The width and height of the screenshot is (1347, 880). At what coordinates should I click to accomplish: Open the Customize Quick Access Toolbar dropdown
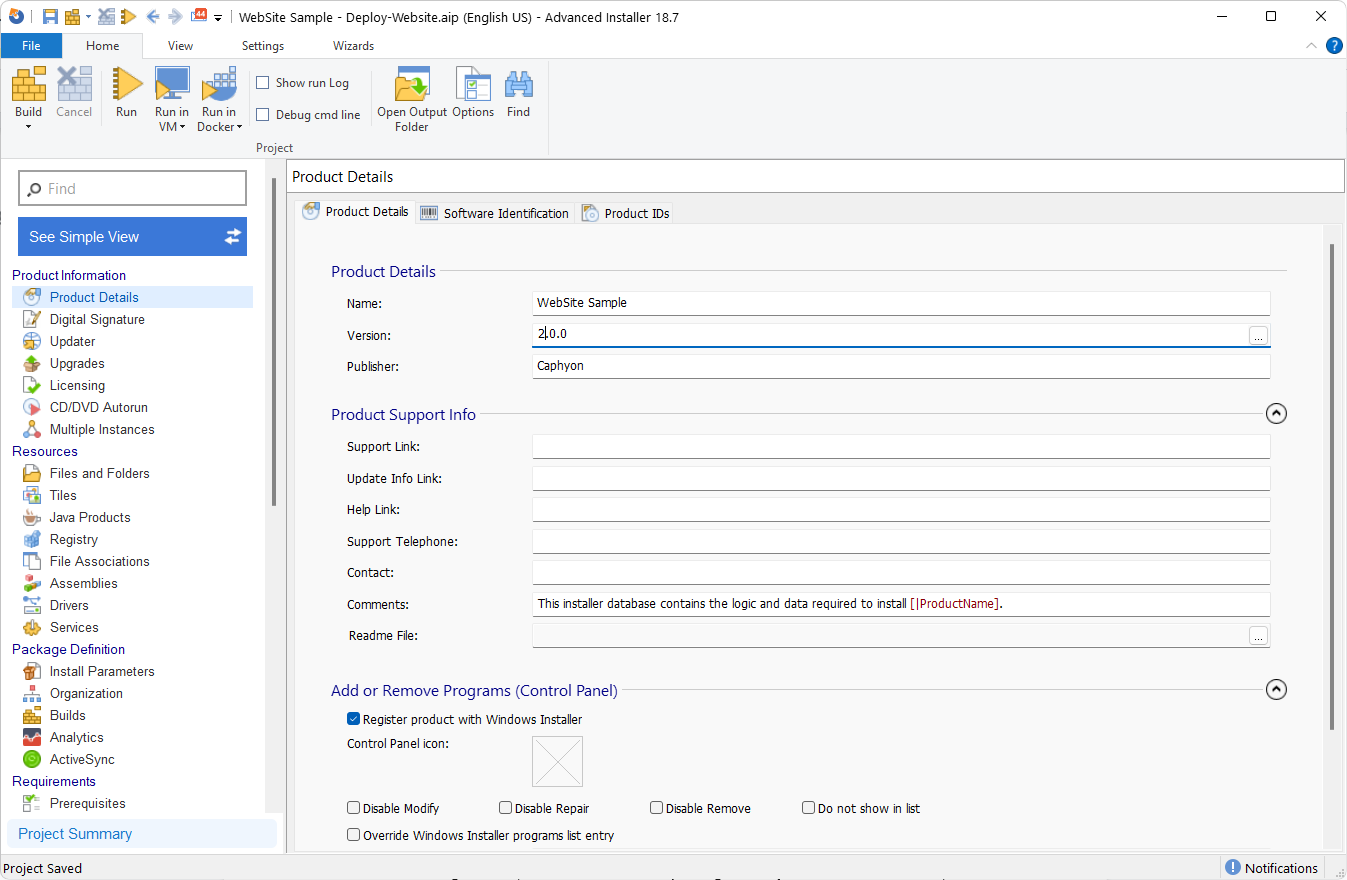tap(218, 18)
